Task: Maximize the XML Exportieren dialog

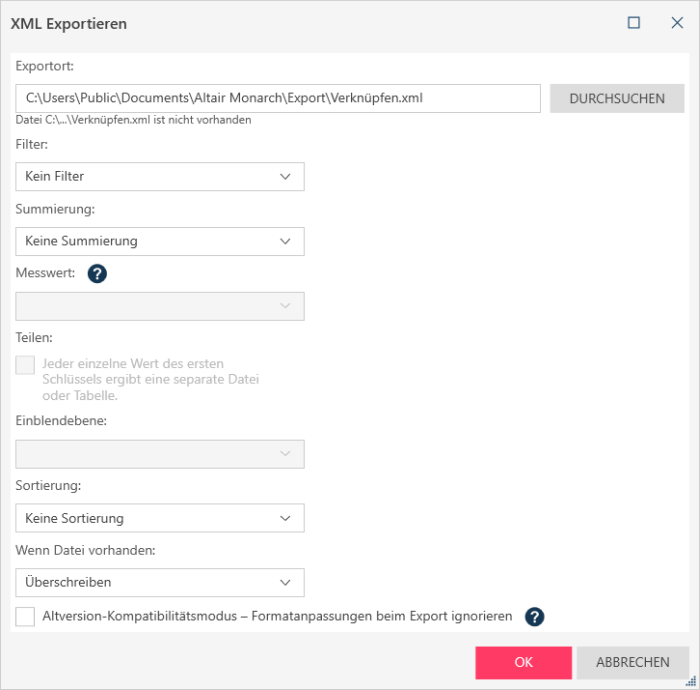Action: [x=634, y=23]
